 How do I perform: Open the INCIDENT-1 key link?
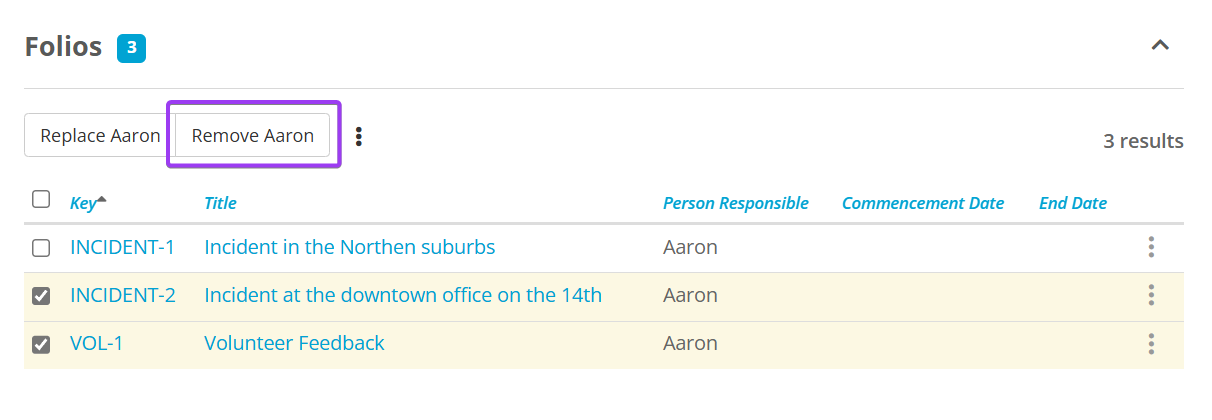[x=122, y=247]
